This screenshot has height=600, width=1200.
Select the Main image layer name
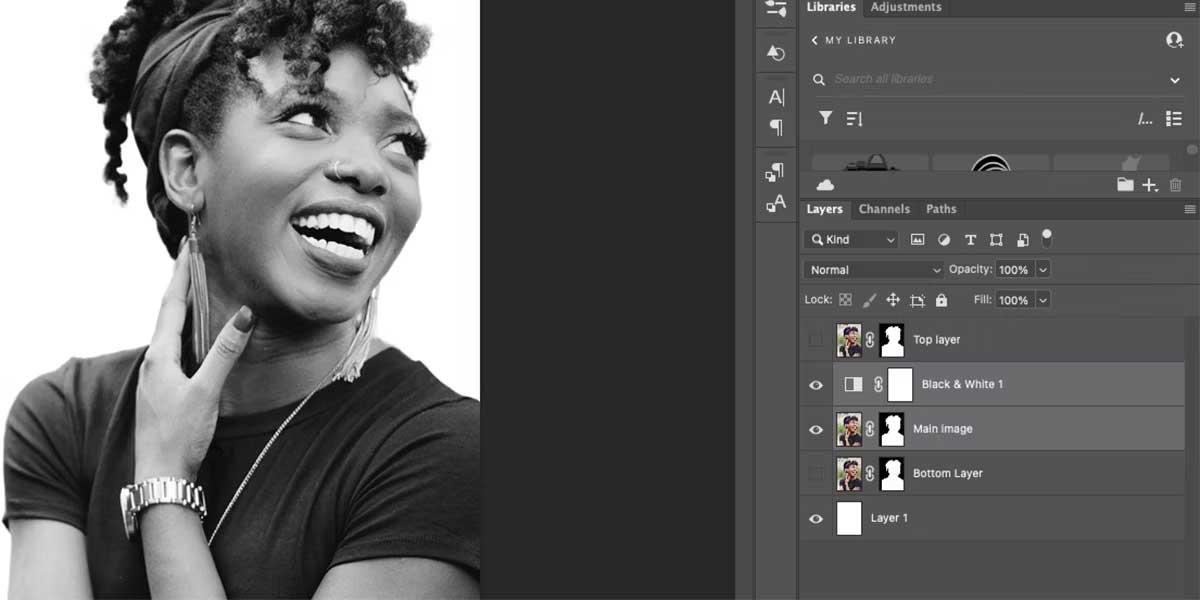tap(942, 429)
